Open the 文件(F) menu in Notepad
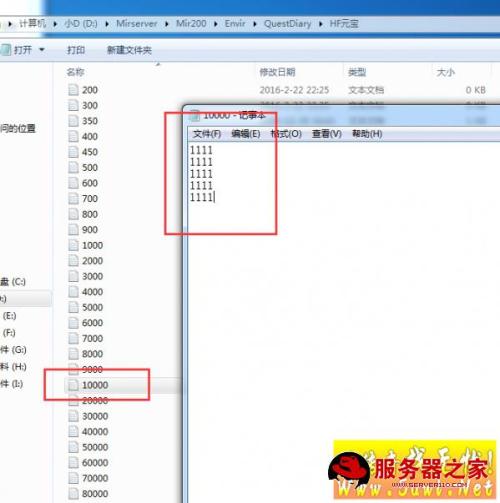Screen dimensions: 500x503 [207, 134]
